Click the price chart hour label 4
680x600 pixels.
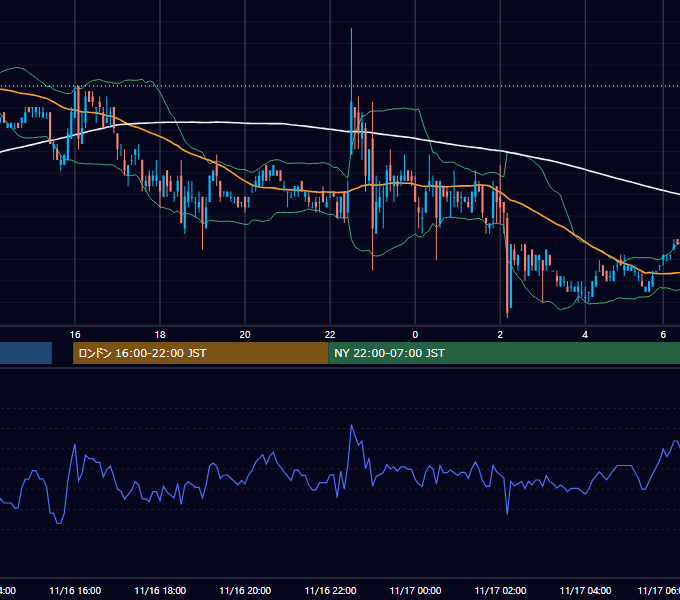click(x=585, y=334)
